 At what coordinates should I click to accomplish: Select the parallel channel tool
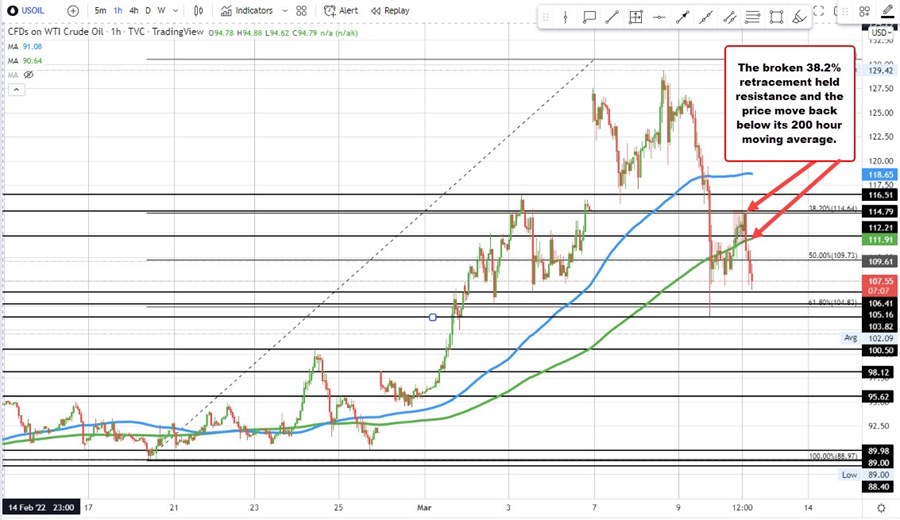pos(730,17)
